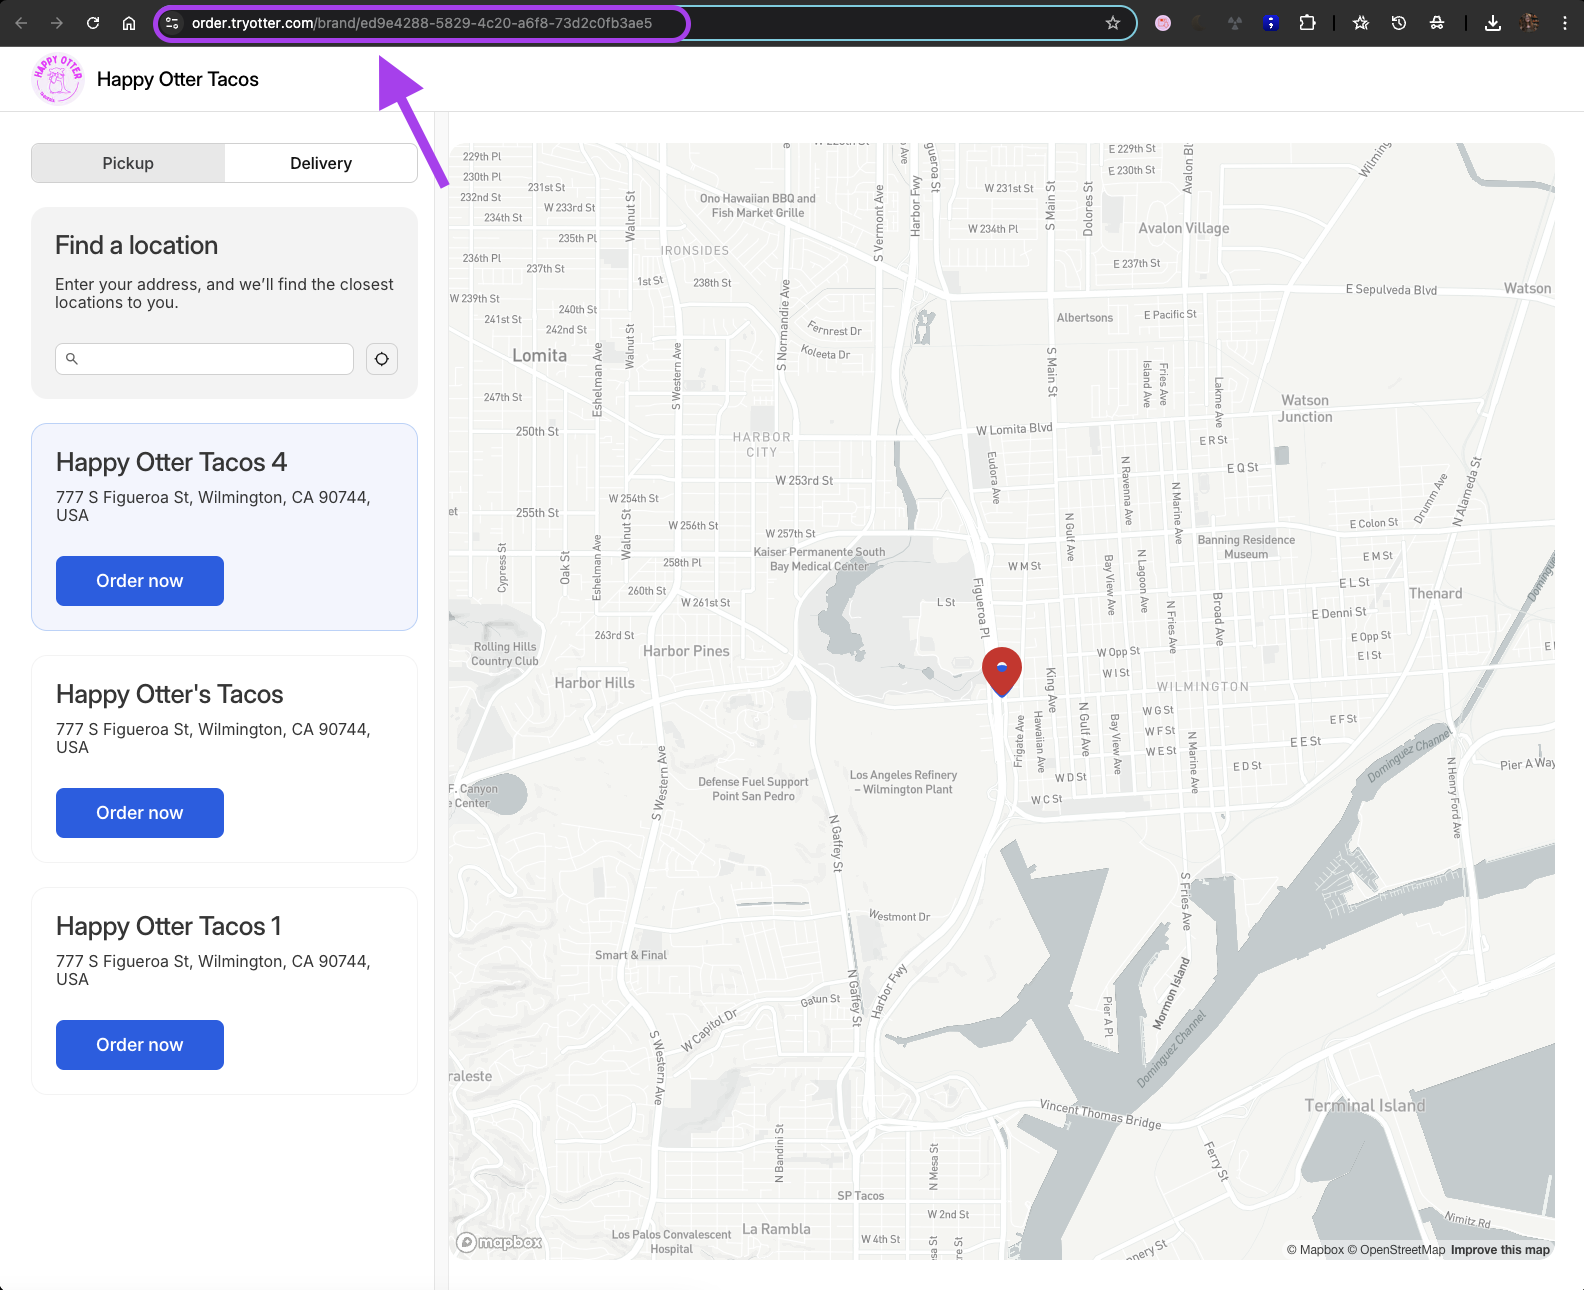Click the Harbor Hills map label
This screenshot has height=1290, width=1584.
(595, 683)
